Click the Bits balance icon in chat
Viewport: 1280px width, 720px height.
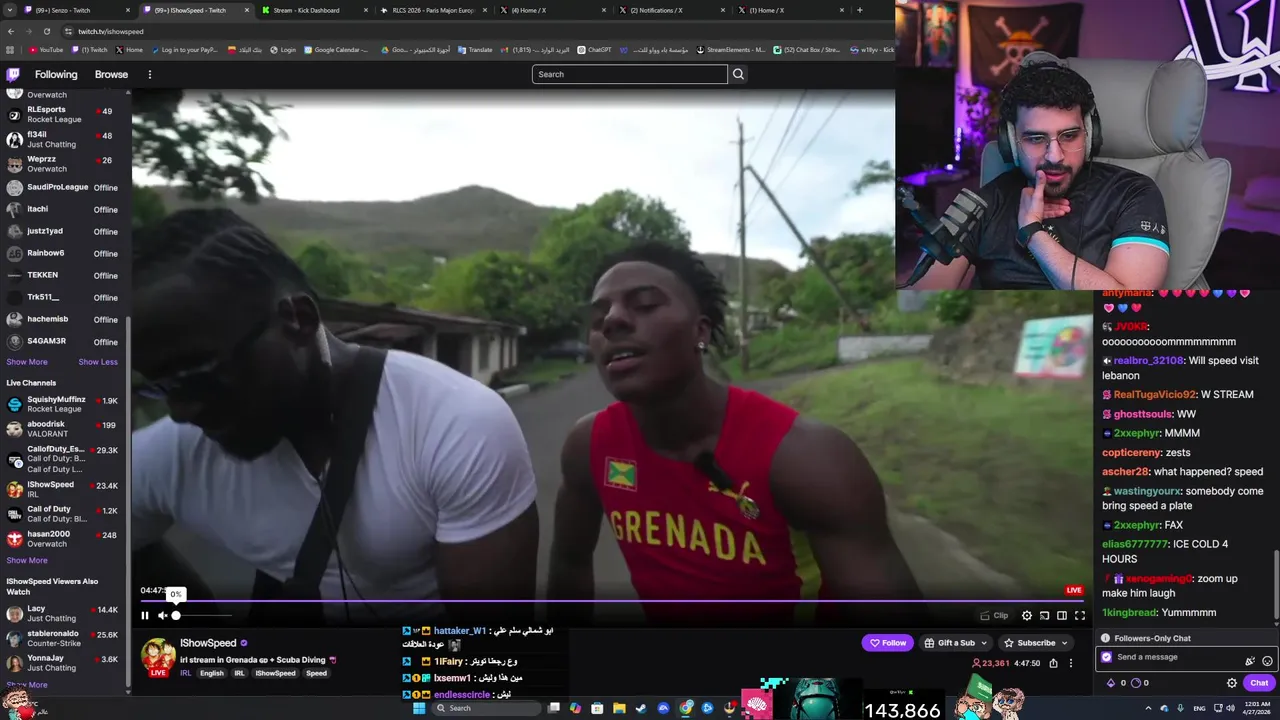pos(1111,683)
